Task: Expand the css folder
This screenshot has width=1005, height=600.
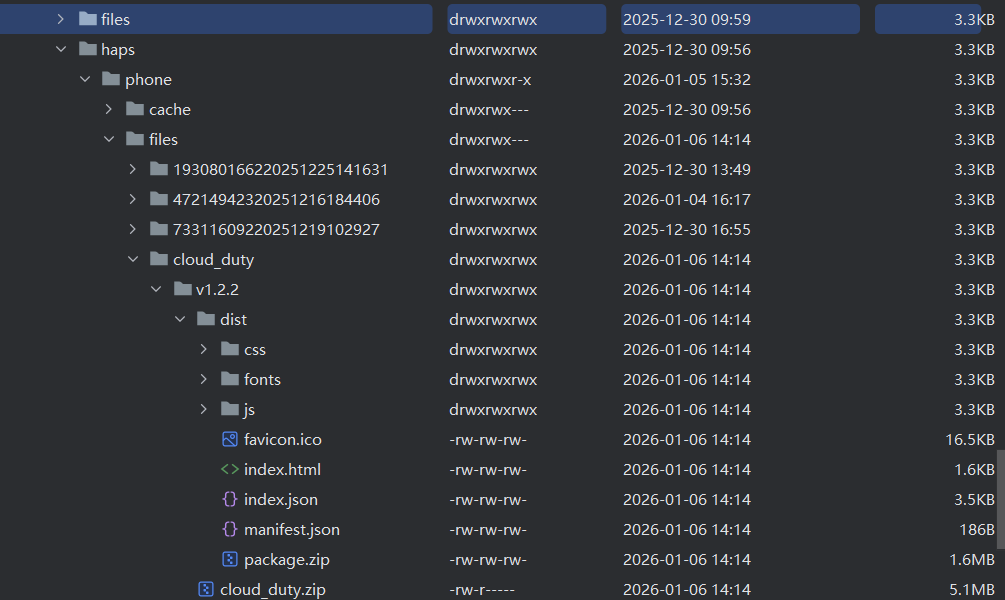Action: pos(204,349)
